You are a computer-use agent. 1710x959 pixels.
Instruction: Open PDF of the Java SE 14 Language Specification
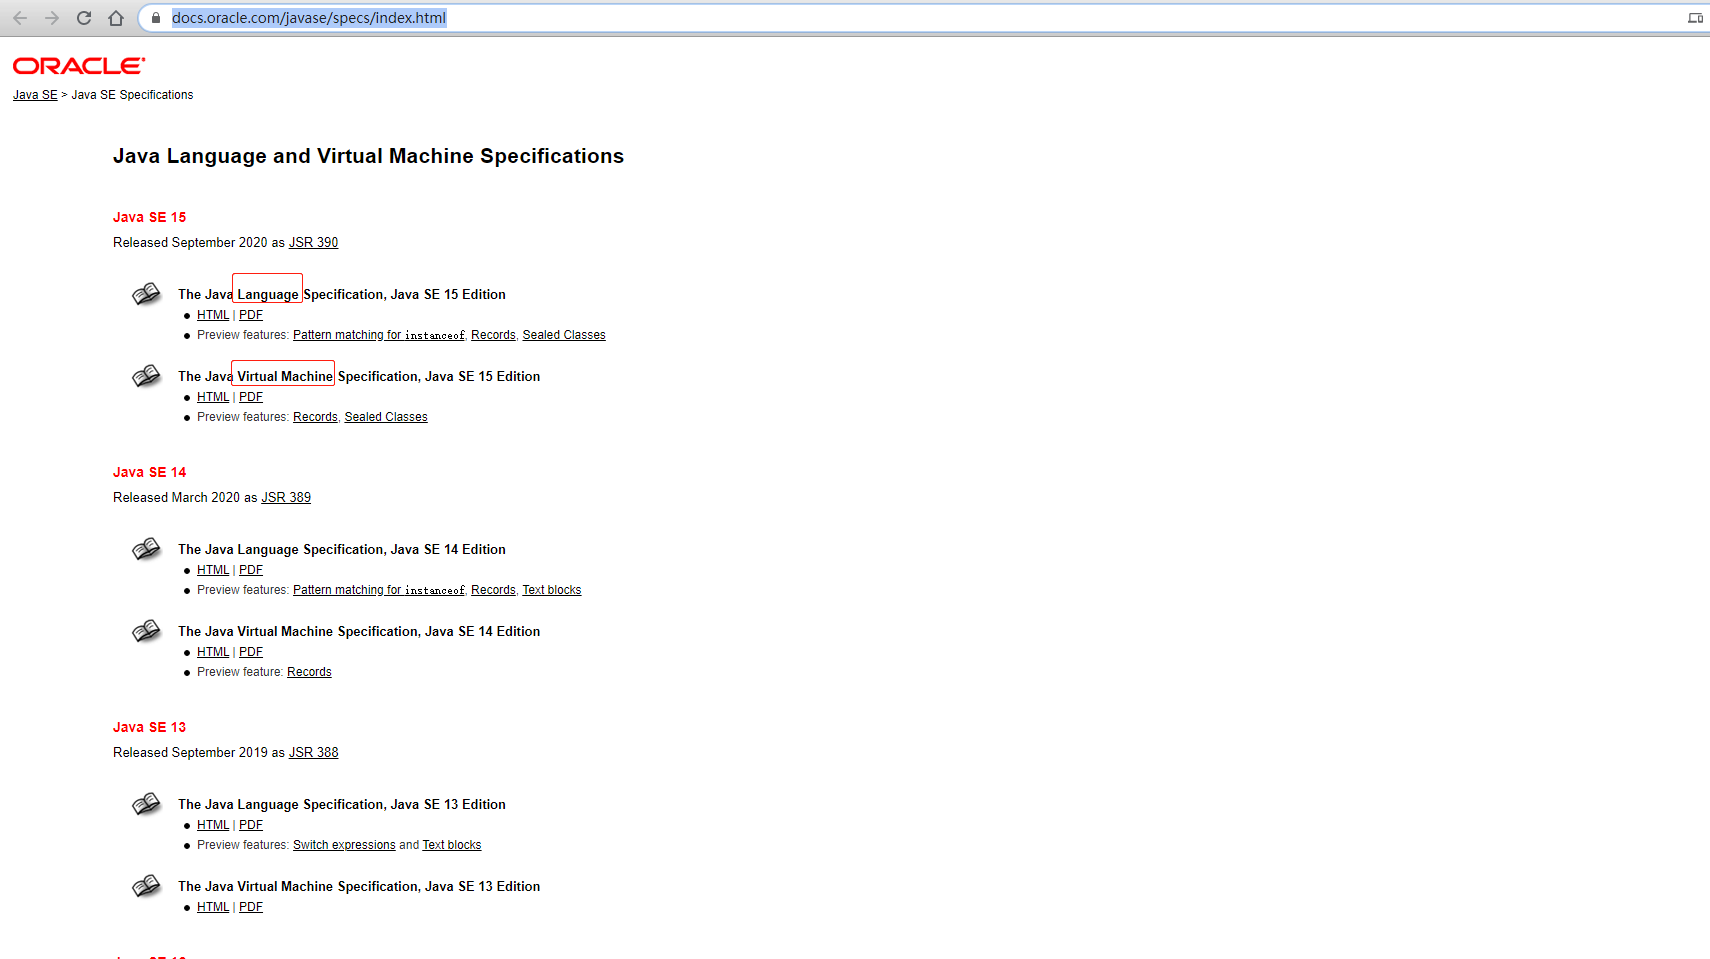[x=251, y=570]
